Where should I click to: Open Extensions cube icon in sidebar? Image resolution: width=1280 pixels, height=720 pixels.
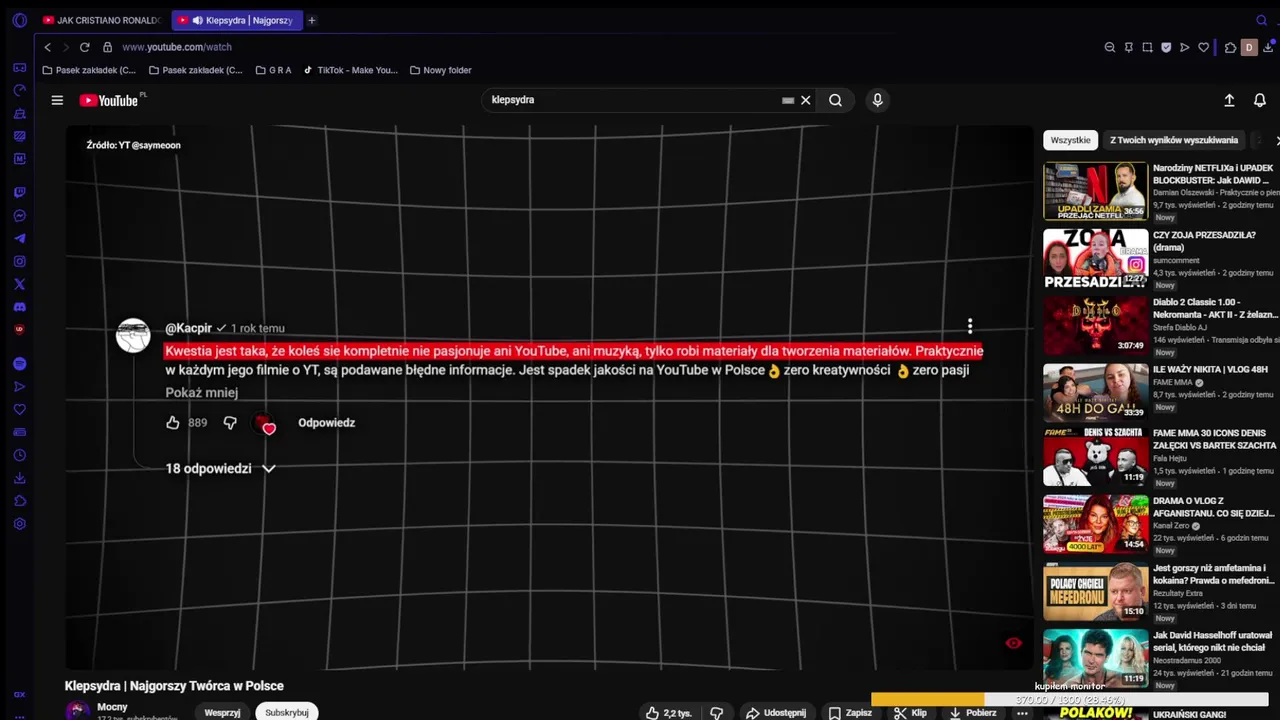coord(19,501)
